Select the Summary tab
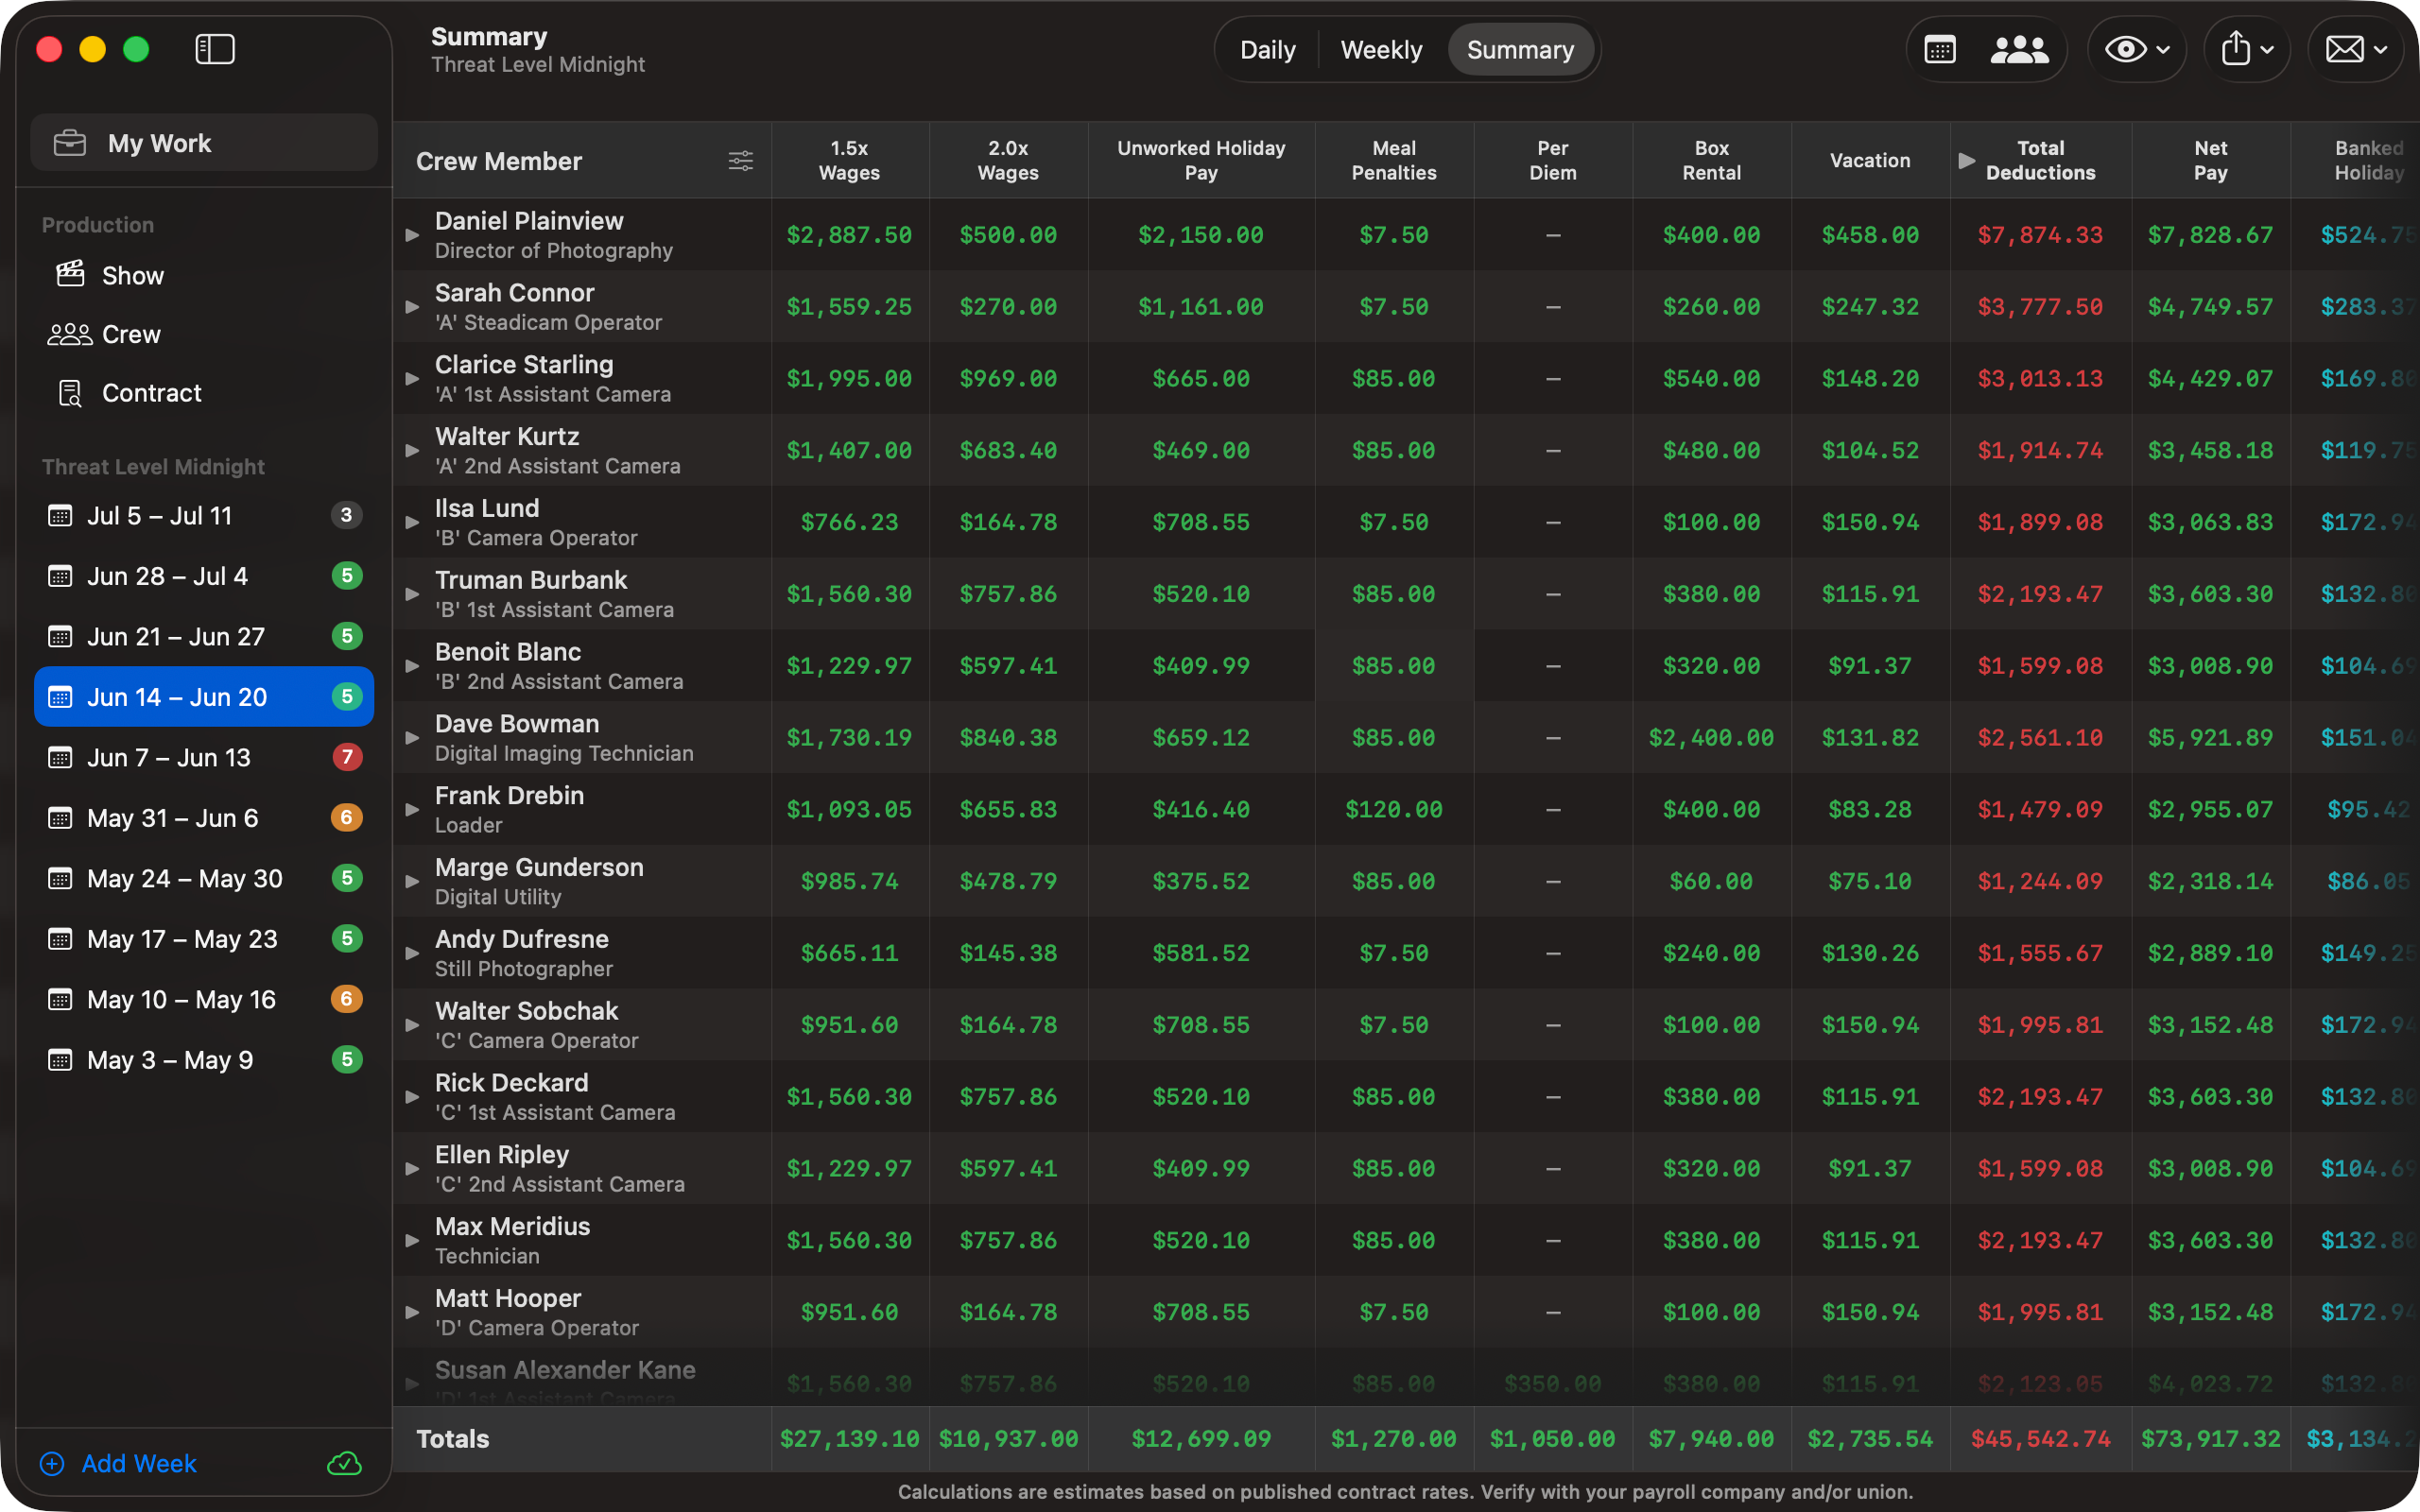Viewport: 2420px width, 1512px height. (1520, 49)
